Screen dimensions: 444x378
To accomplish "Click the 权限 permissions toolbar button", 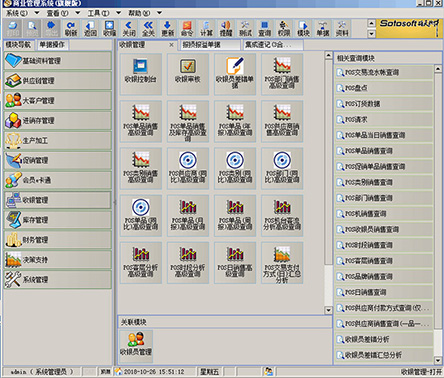I will (284, 28).
